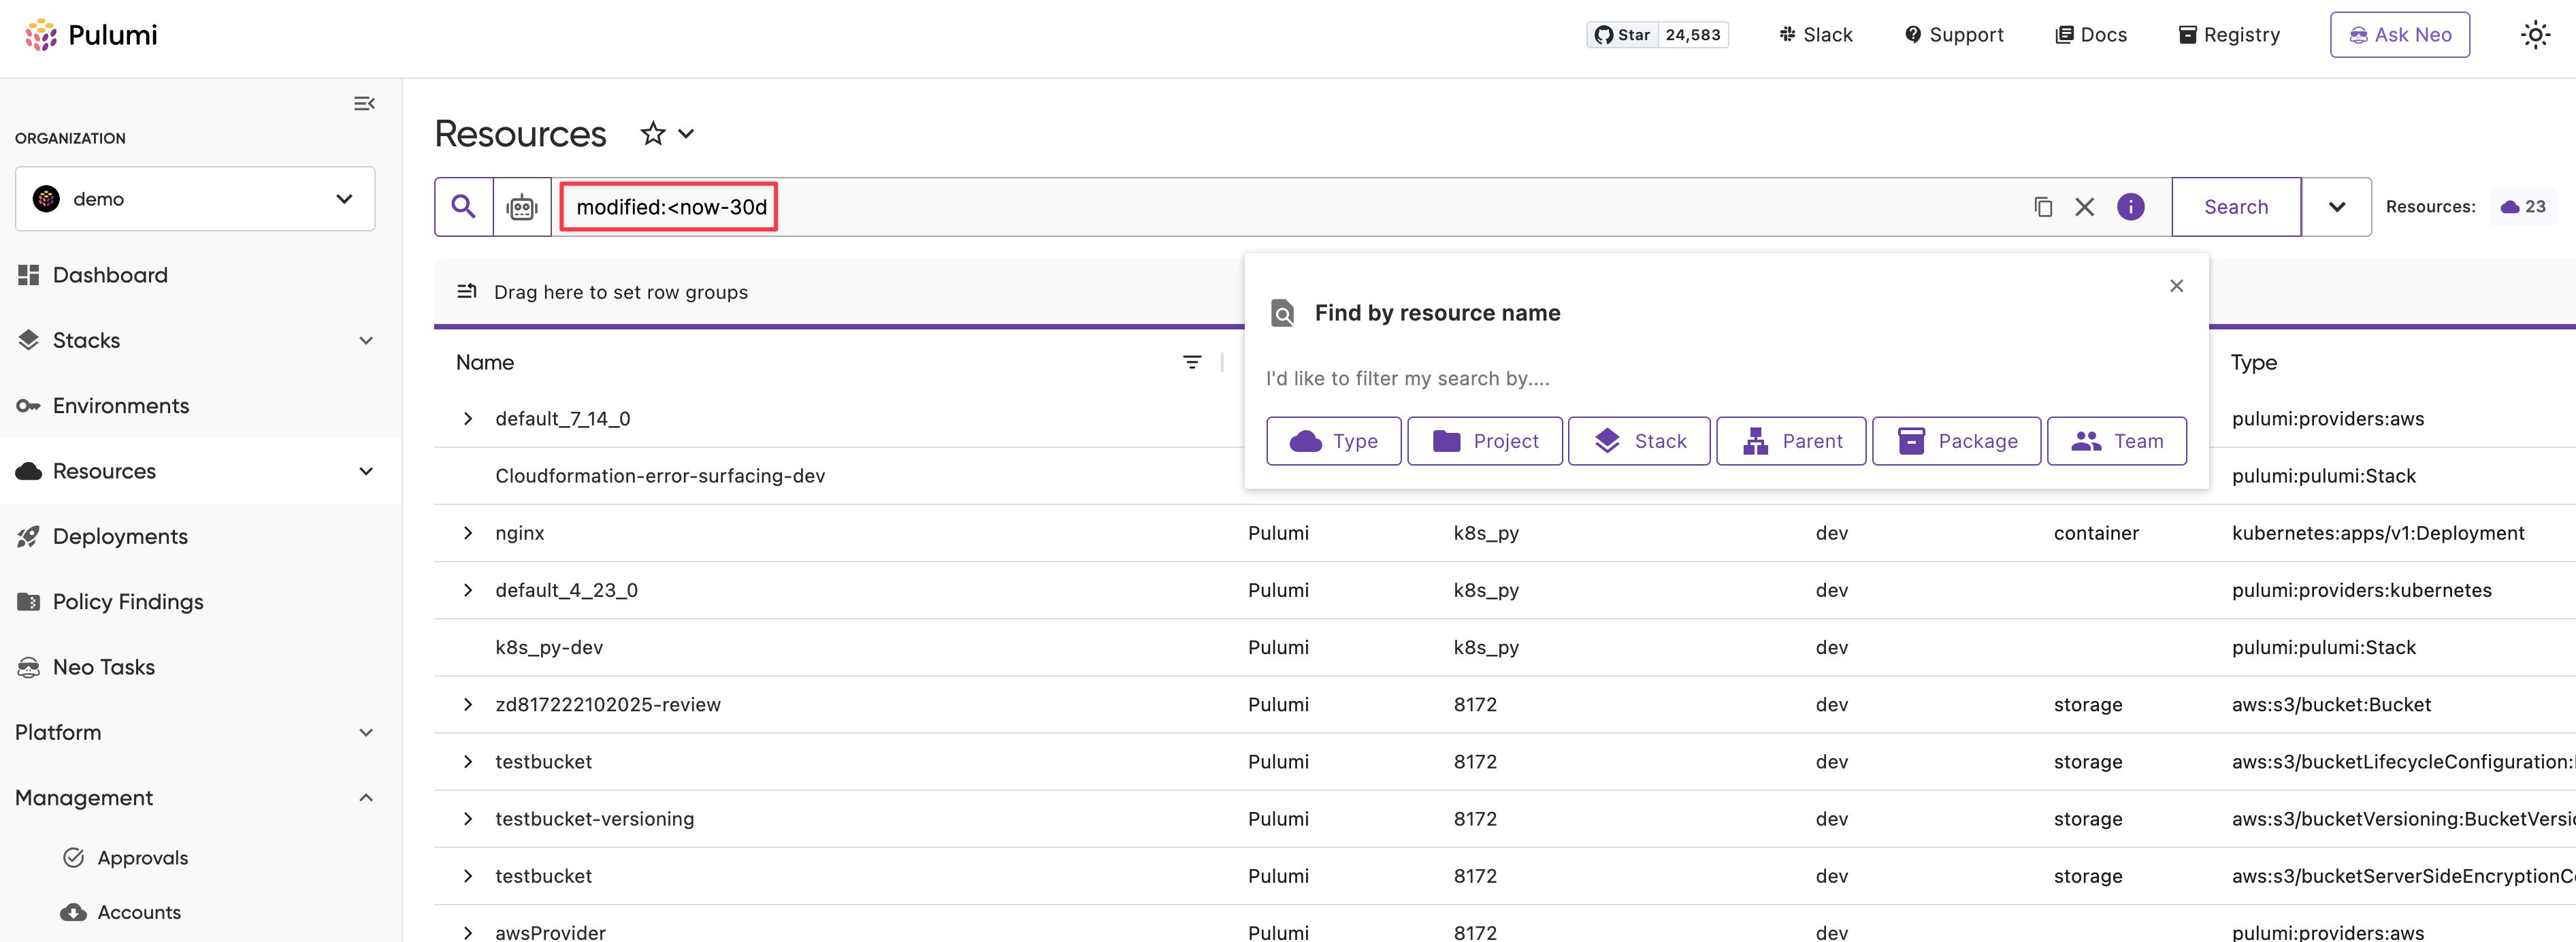
Task: Expand the Stacks sidebar chevron
Action: coord(366,340)
